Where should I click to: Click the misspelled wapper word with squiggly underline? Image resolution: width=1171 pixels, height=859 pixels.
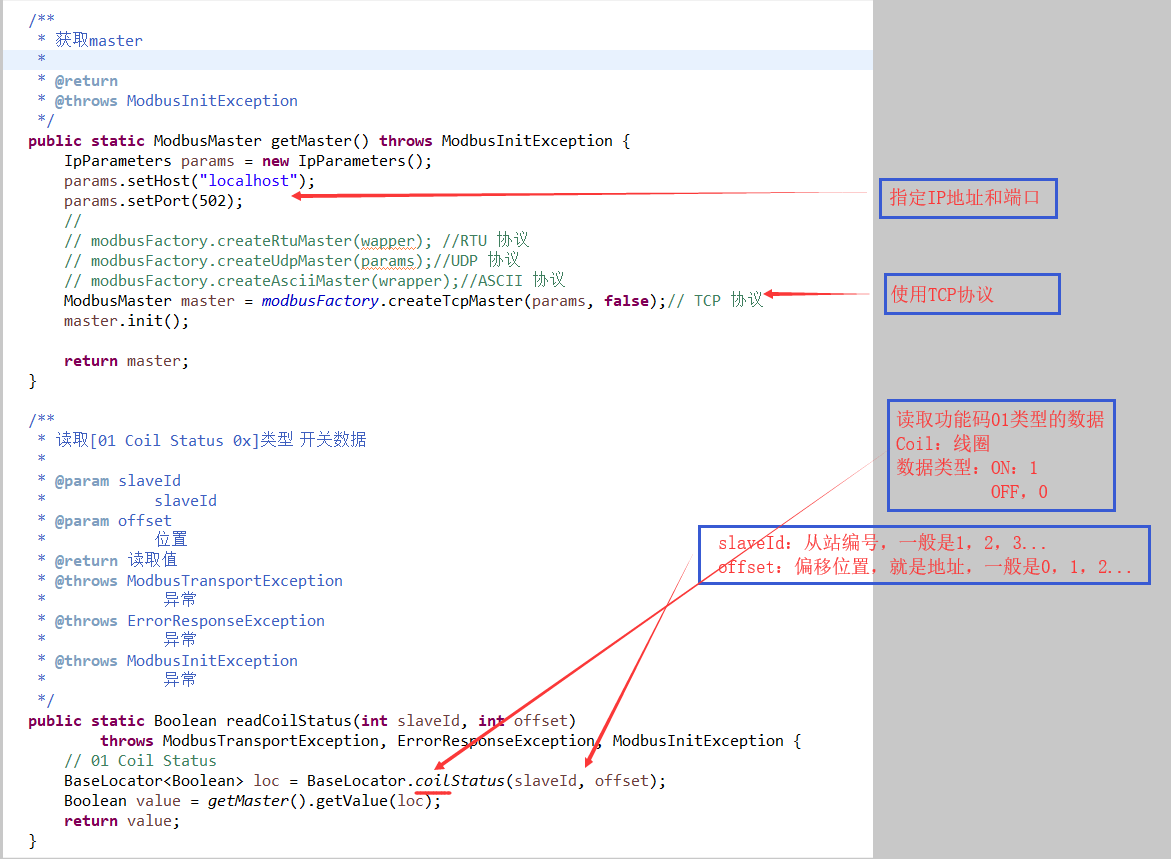[390, 240]
